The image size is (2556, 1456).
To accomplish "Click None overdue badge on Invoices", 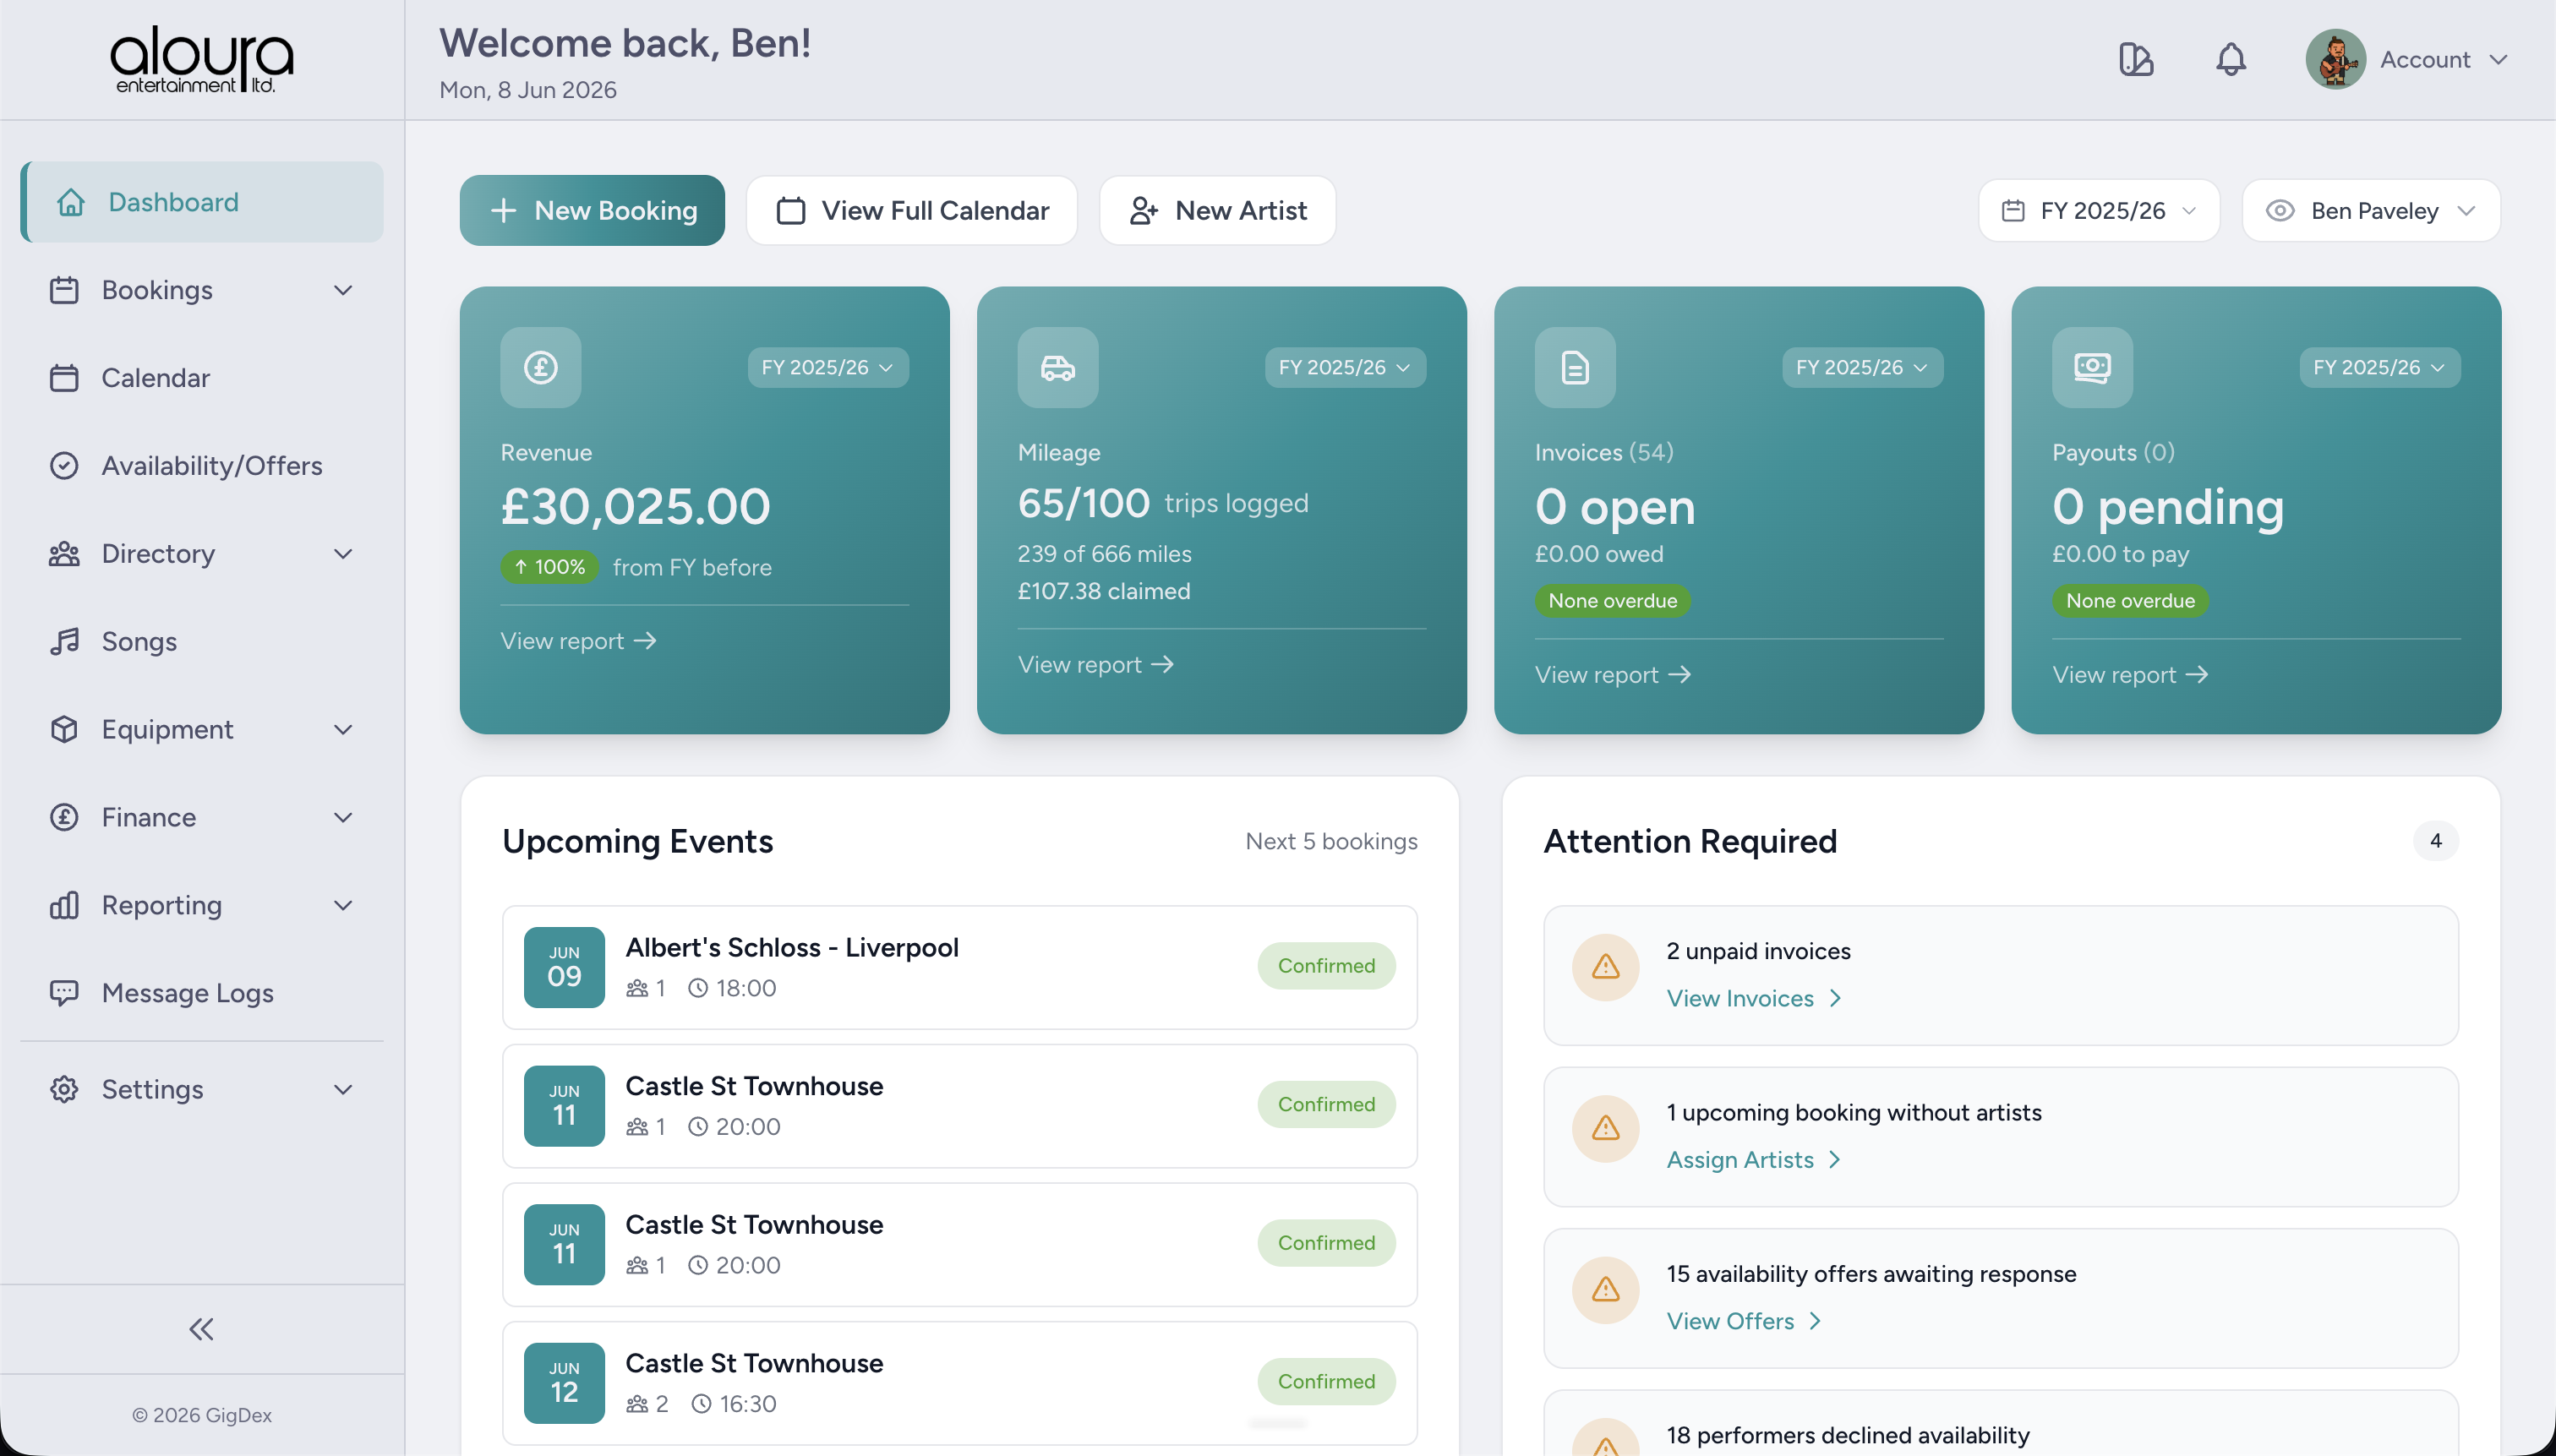I will 1613,601.
